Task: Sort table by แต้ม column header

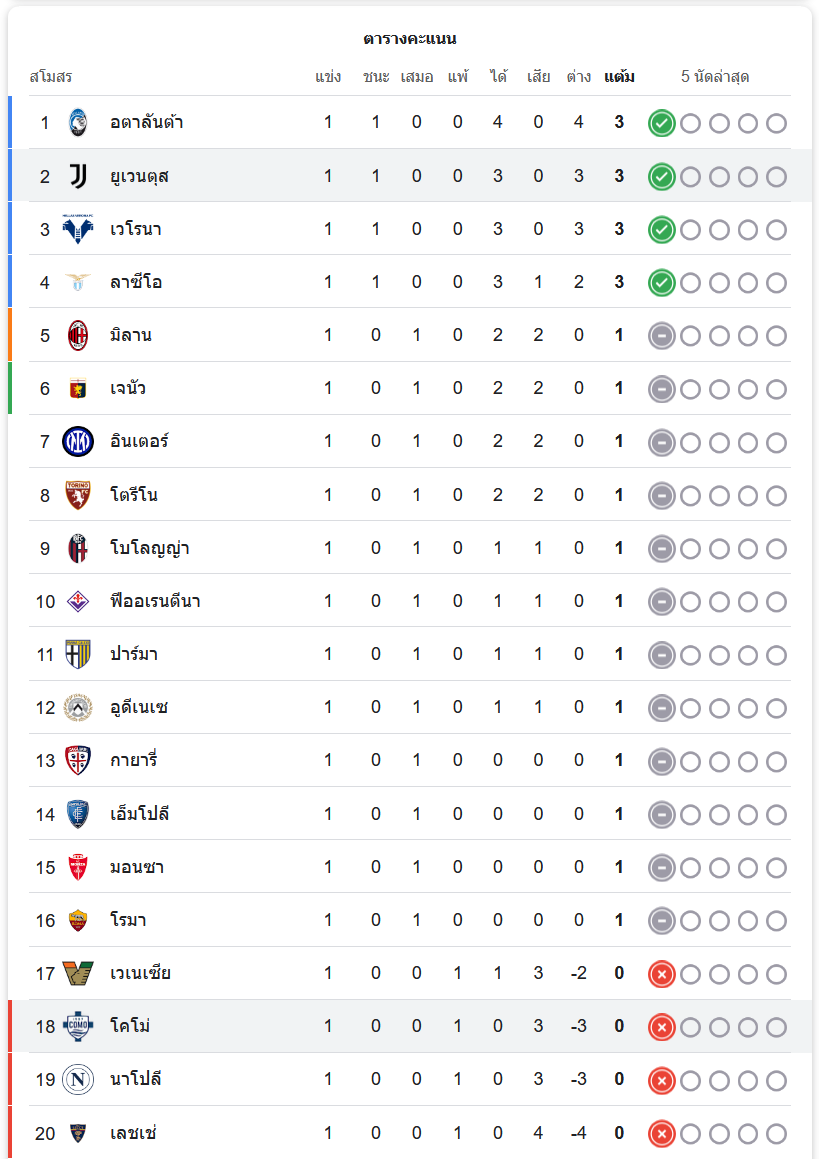Action: [619, 77]
